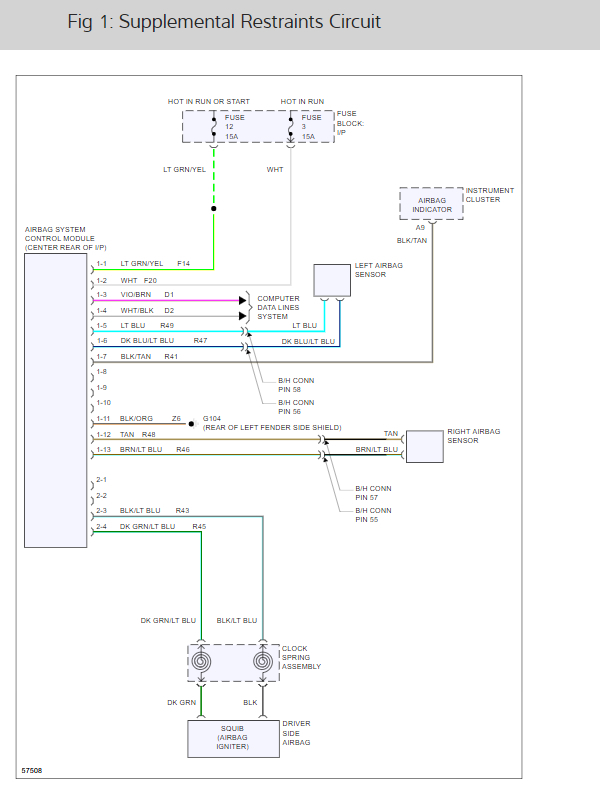Image resolution: width=600 pixels, height=807 pixels.
Task: Click pin 1-4 'WHT/BLK D2' row
Action: (x=135, y=310)
